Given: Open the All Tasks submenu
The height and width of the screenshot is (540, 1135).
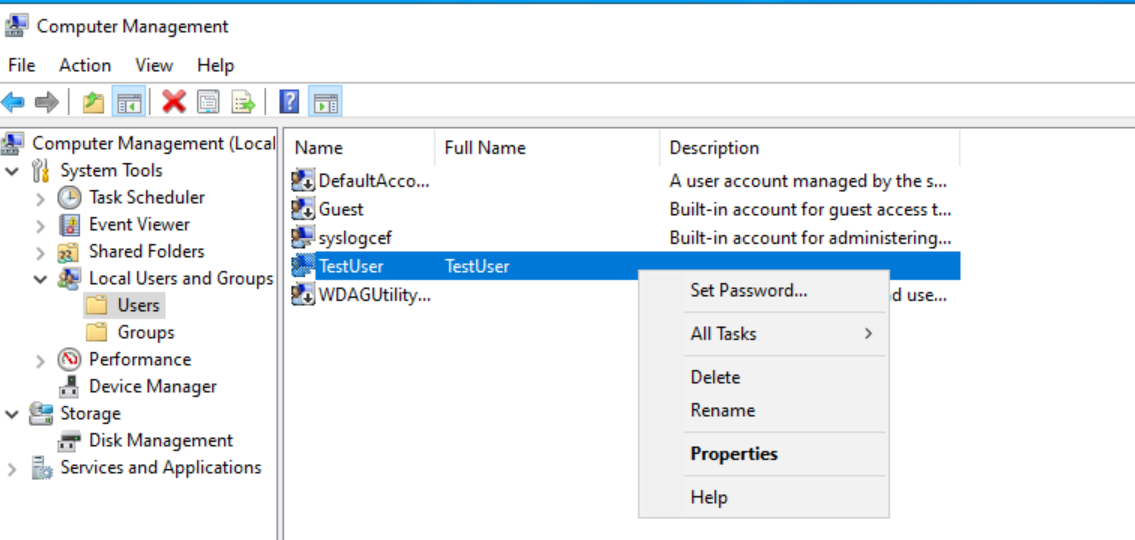Looking at the screenshot, I should point(723,334).
